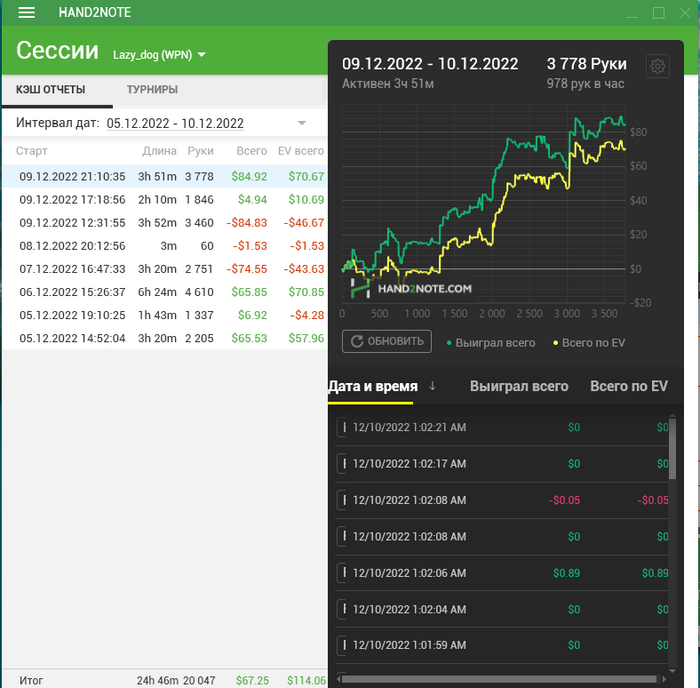Image resolution: width=700 pixels, height=688 pixels.
Task: Sort hands by Всего по EV column
Action: click(629, 386)
